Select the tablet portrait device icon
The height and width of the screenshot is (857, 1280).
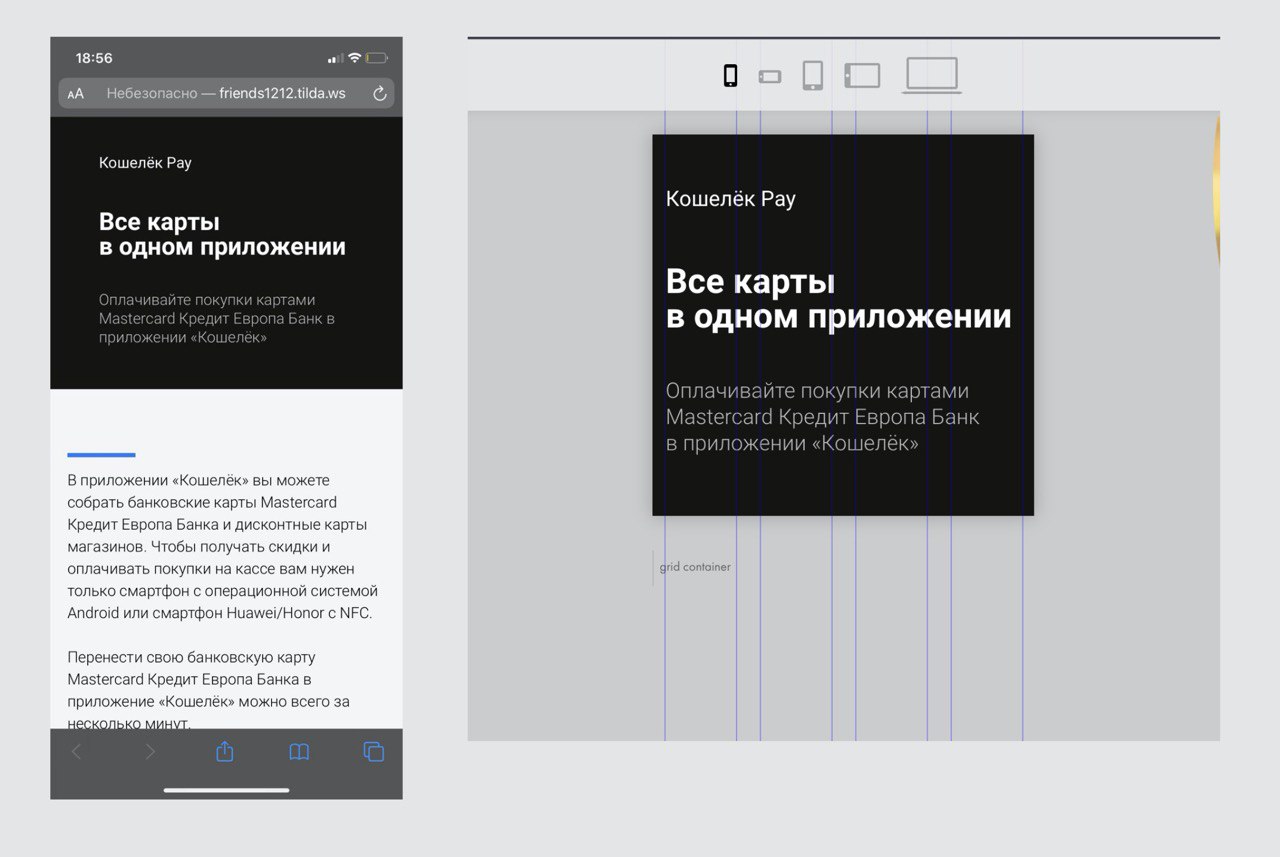[813, 76]
